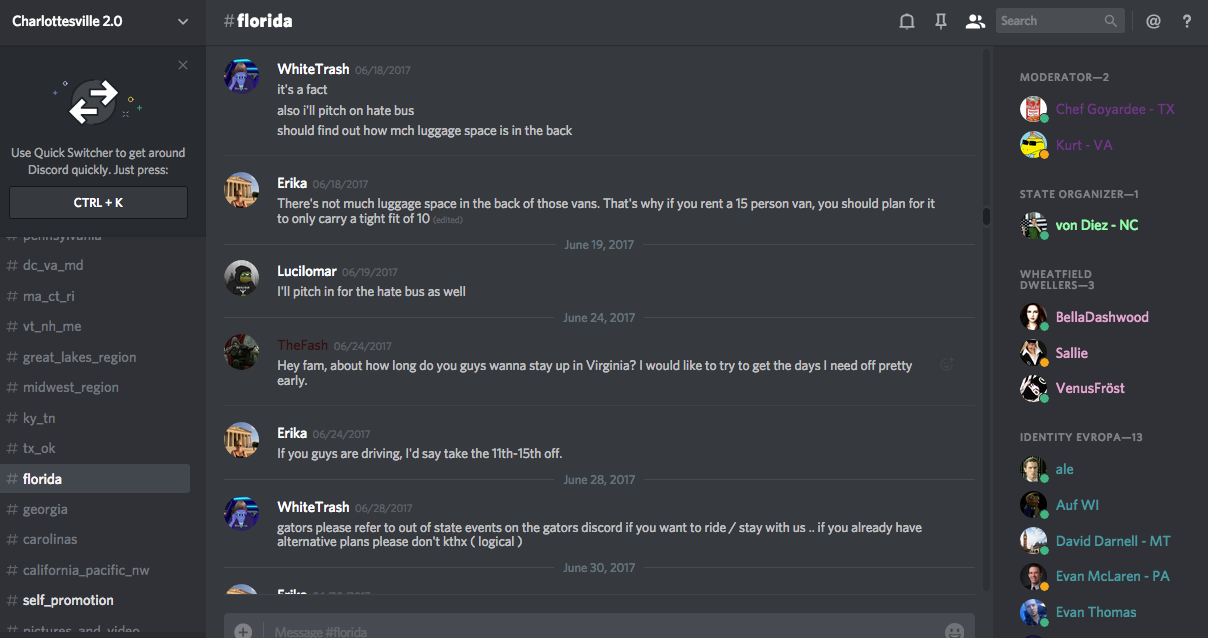
Task: Select the great_lakes_region channel
Action: point(79,357)
